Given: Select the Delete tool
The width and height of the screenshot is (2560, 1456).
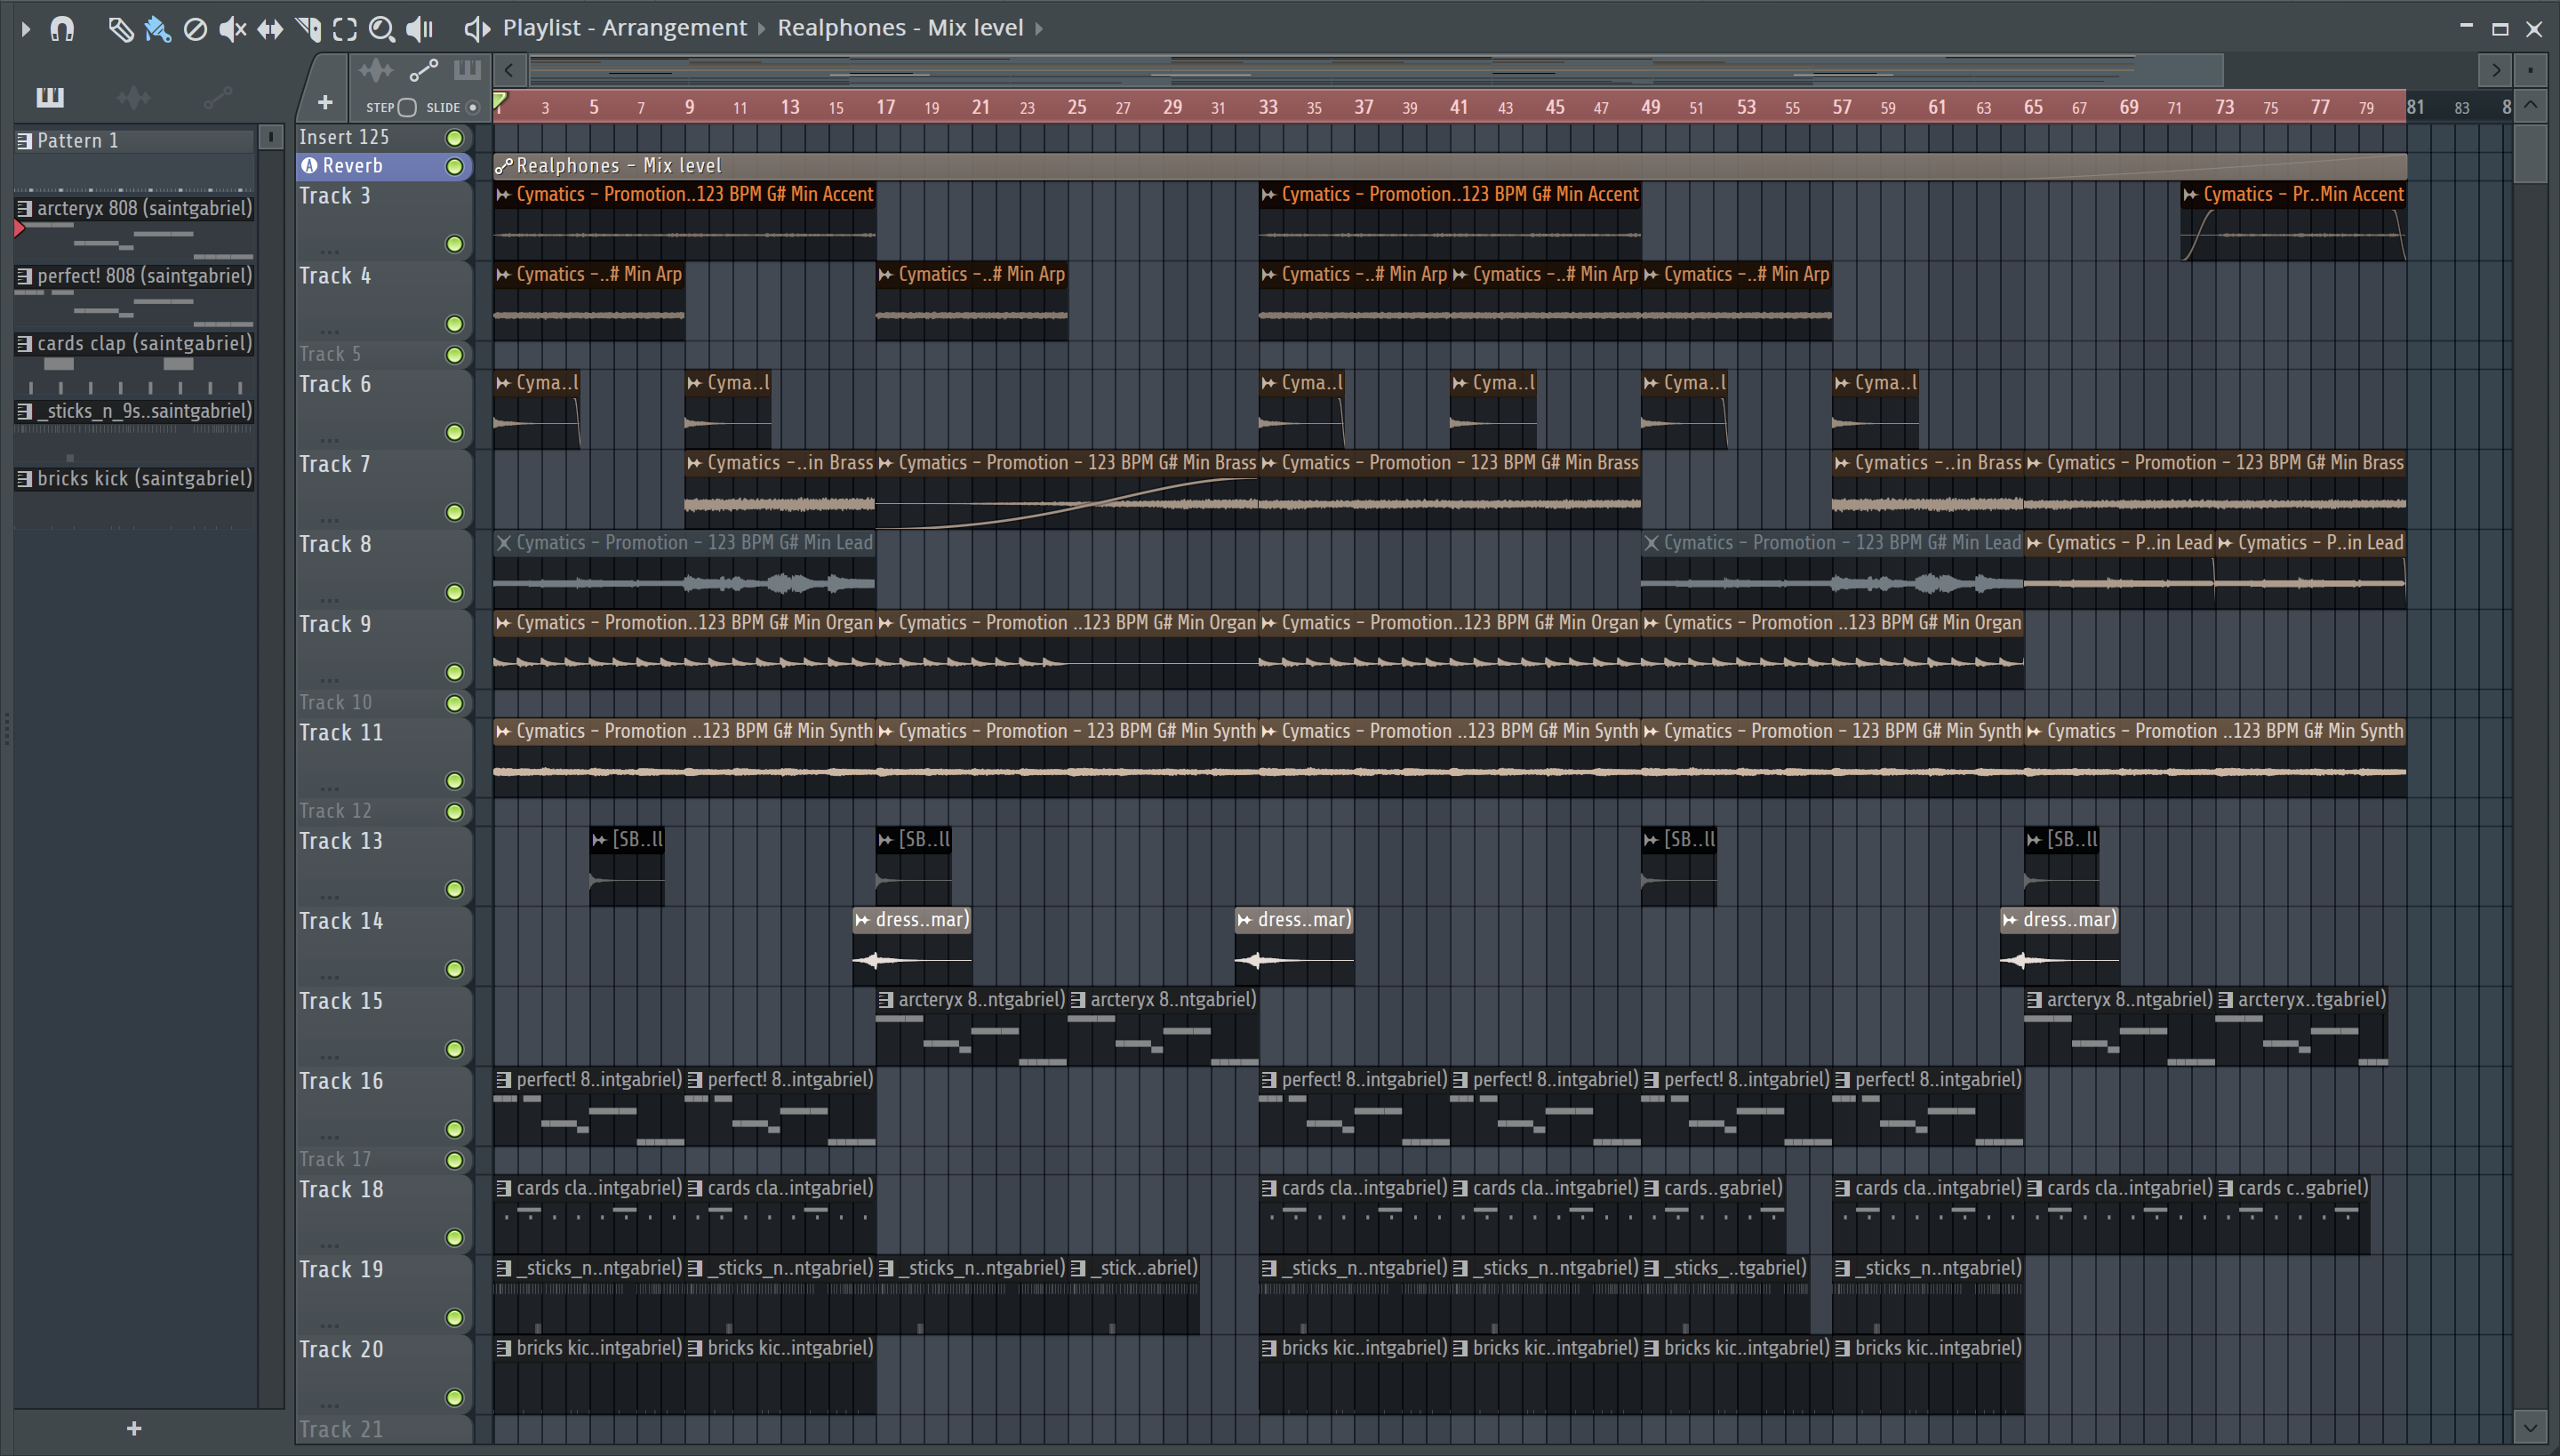Looking at the screenshot, I should point(195,29).
